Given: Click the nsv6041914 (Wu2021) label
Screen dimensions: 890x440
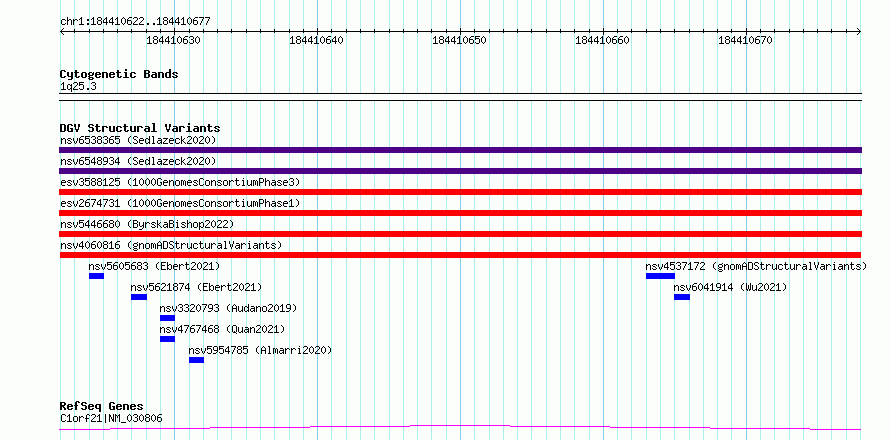Looking at the screenshot, I should click(x=731, y=287).
